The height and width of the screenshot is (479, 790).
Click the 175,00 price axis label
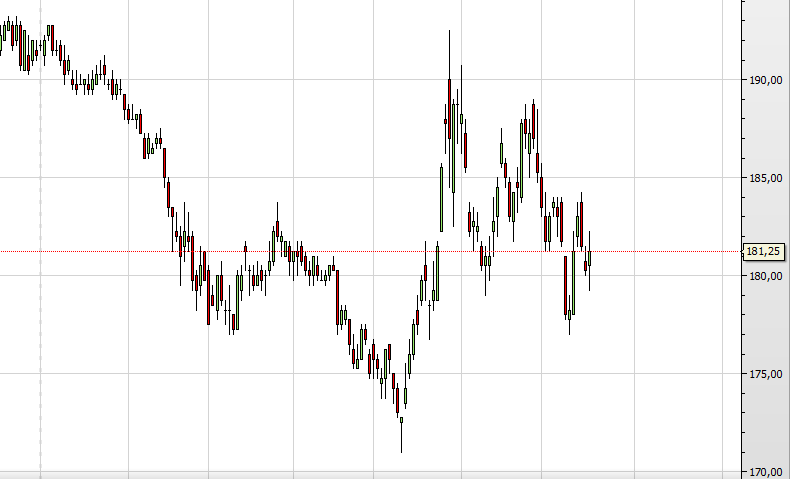(x=766, y=374)
